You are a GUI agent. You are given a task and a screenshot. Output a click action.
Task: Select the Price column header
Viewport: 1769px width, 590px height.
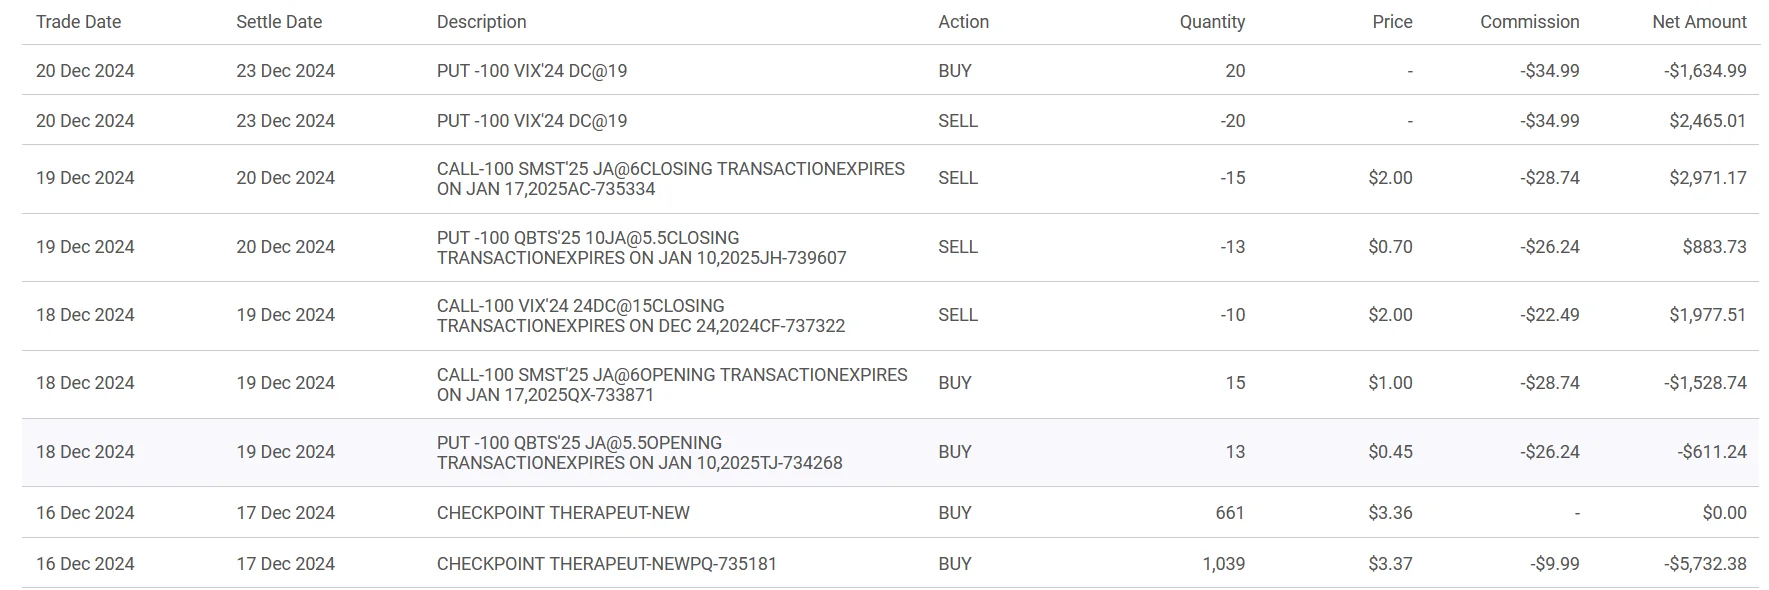(1392, 22)
